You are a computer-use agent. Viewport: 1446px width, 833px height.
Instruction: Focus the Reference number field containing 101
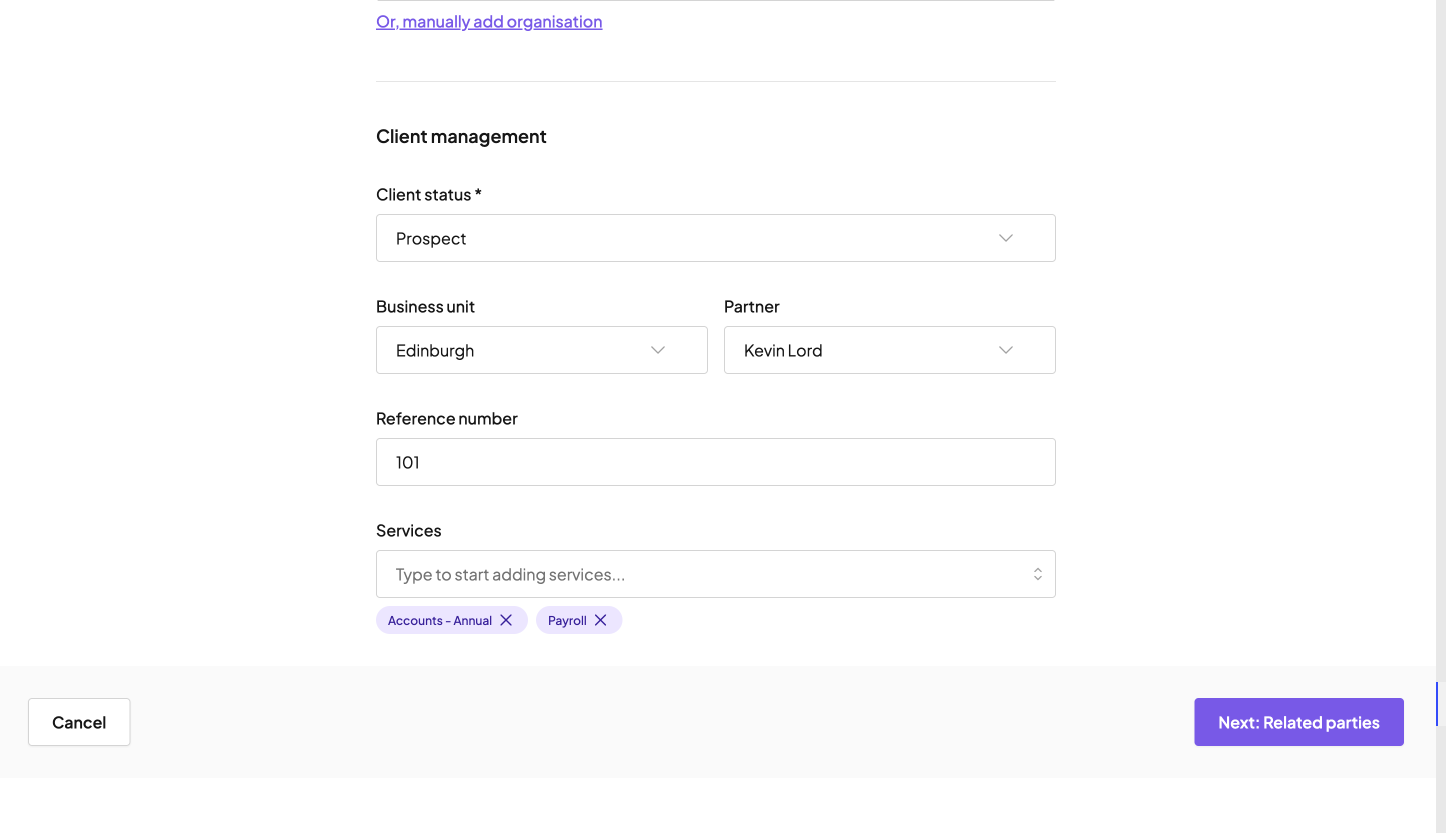tap(715, 462)
